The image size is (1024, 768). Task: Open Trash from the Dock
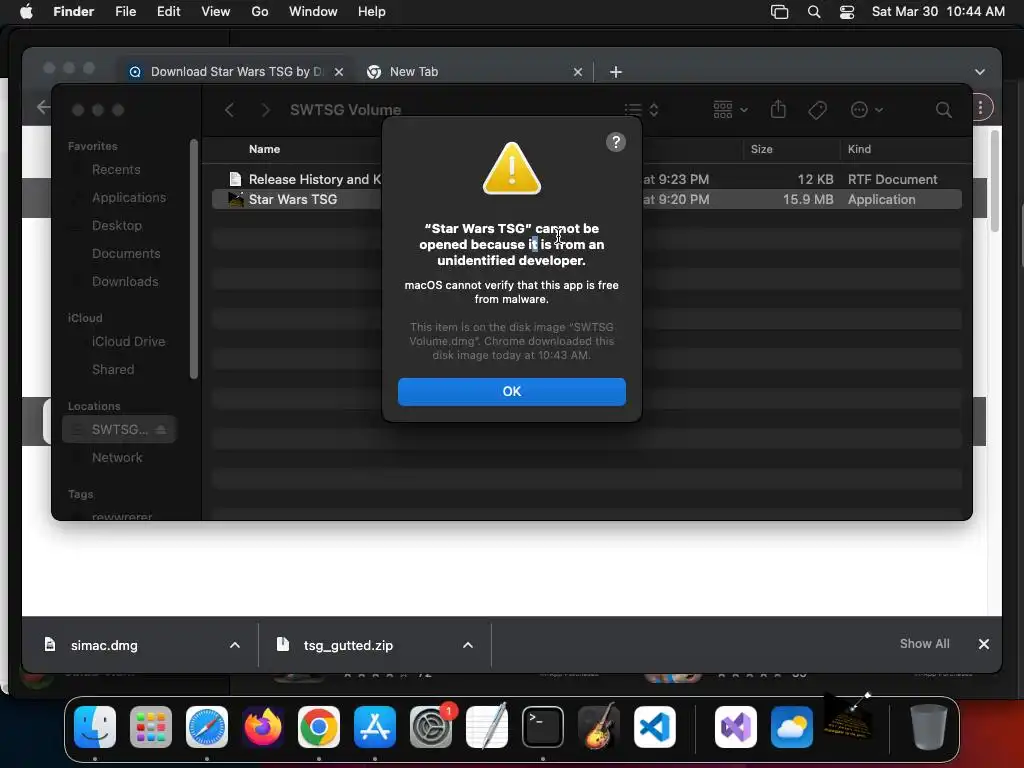click(928, 727)
